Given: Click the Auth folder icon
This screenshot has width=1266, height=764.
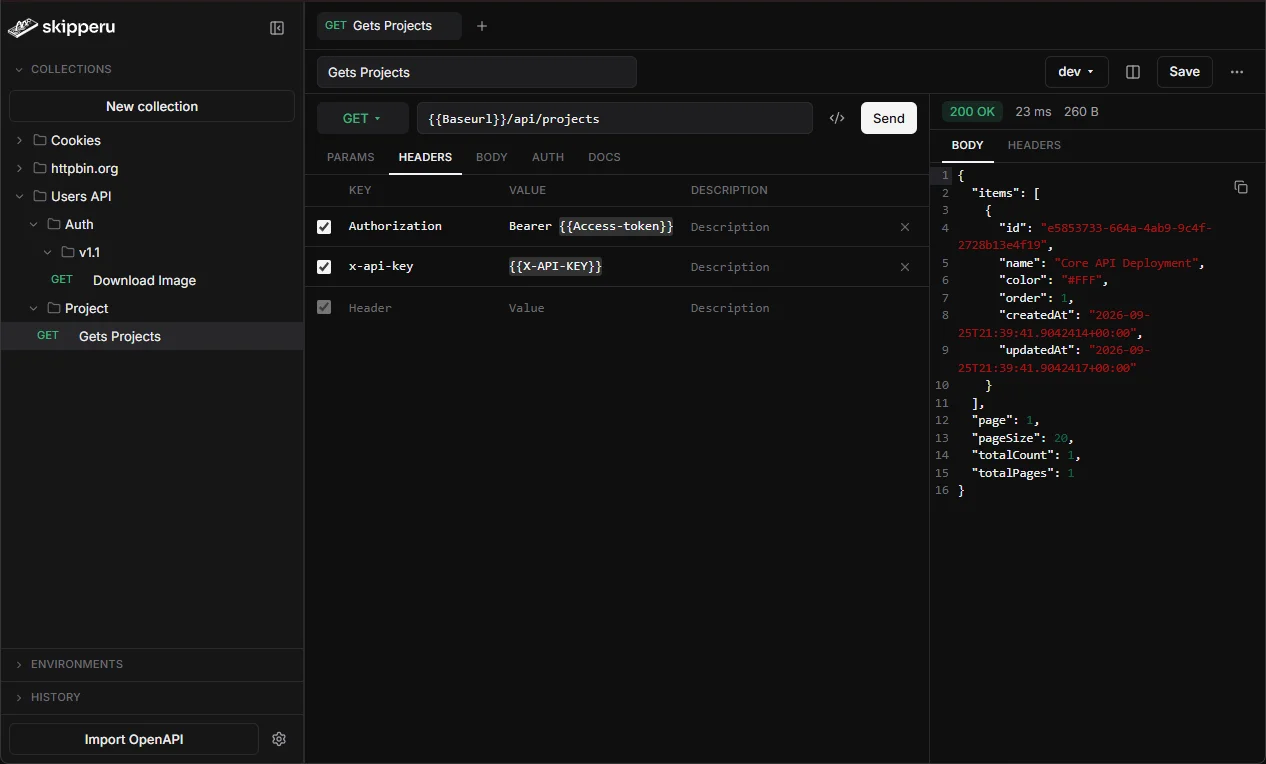Looking at the screenshot, I should pos(54,224).
